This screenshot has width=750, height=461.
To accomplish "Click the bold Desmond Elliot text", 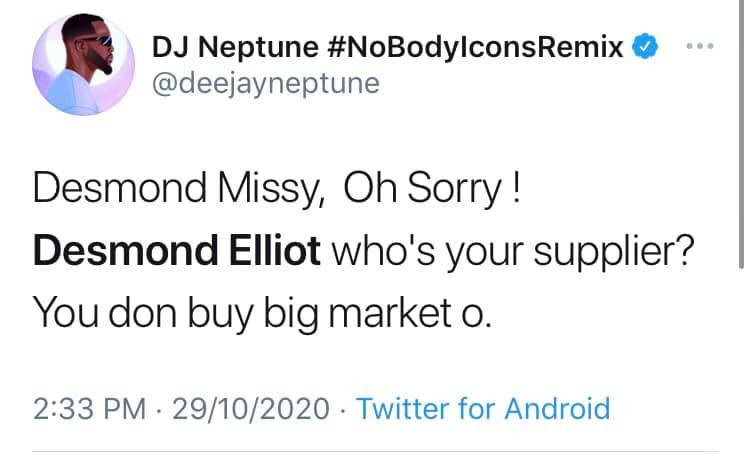I will [176, 251].
